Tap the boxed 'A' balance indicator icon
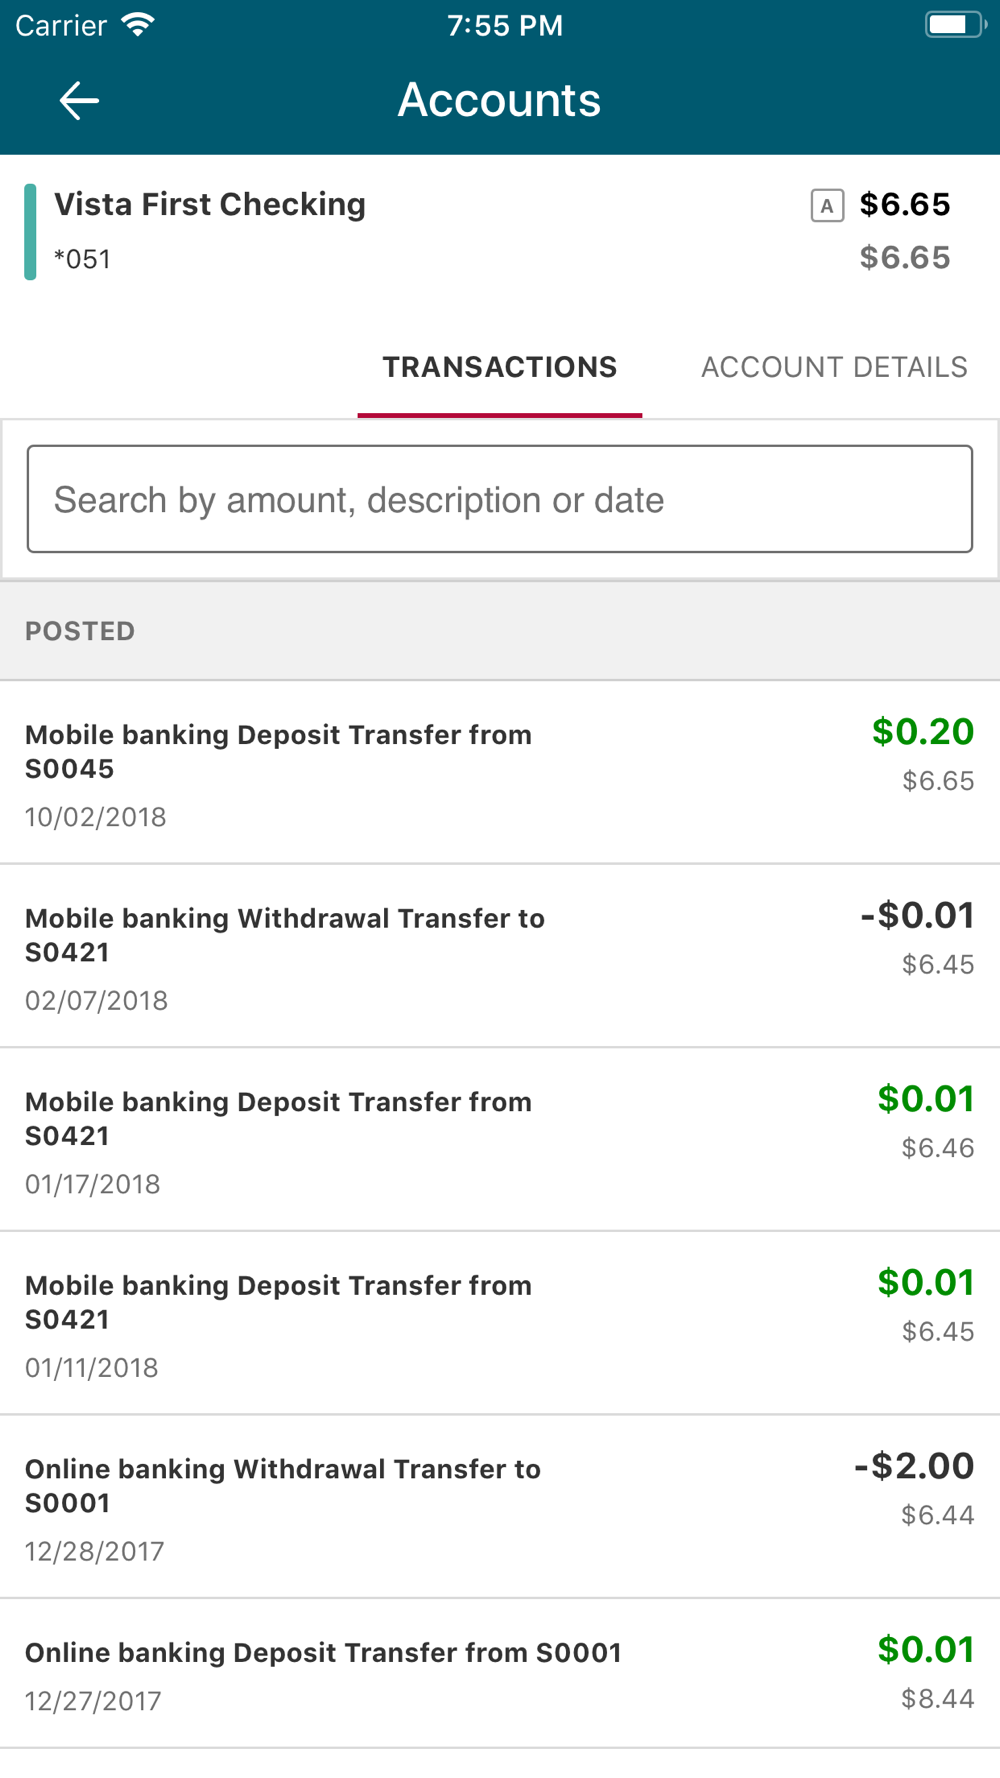Image resolution: width=1000 pixels, height=1778 pixels. coord(827,206)
